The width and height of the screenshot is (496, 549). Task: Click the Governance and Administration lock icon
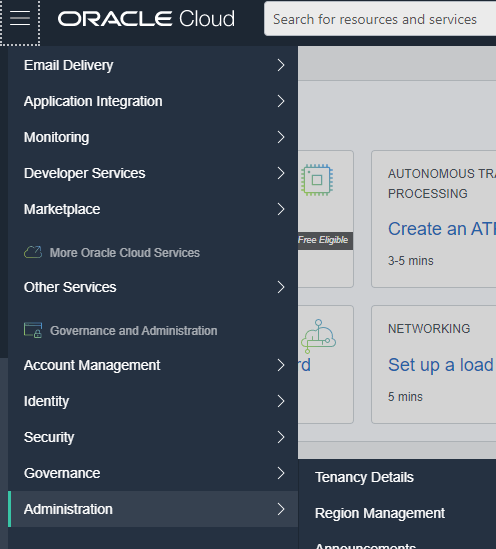tap(33, 330)
